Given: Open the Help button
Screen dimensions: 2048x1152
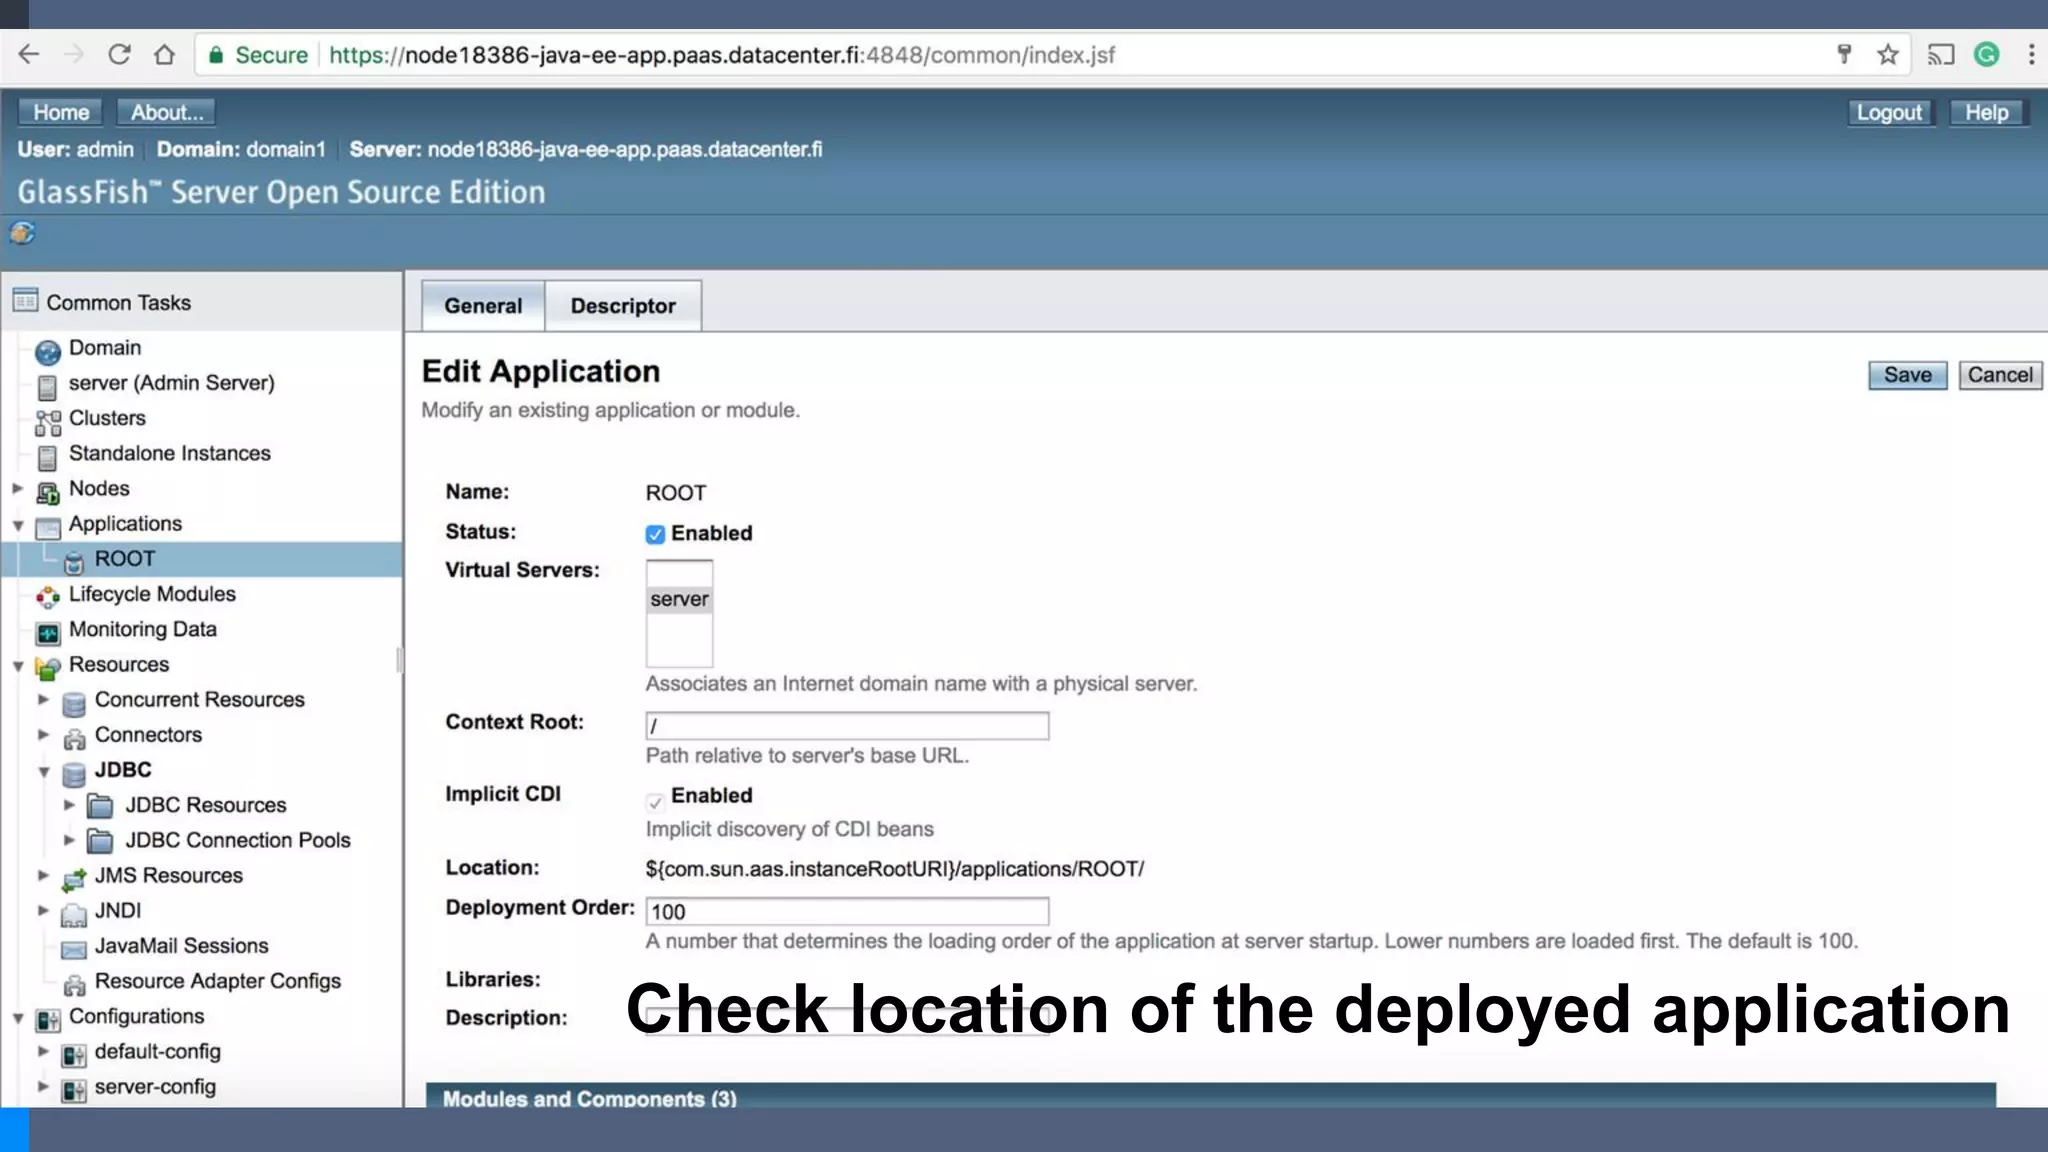Looking at the screenshot, I should click(1987, 113).
